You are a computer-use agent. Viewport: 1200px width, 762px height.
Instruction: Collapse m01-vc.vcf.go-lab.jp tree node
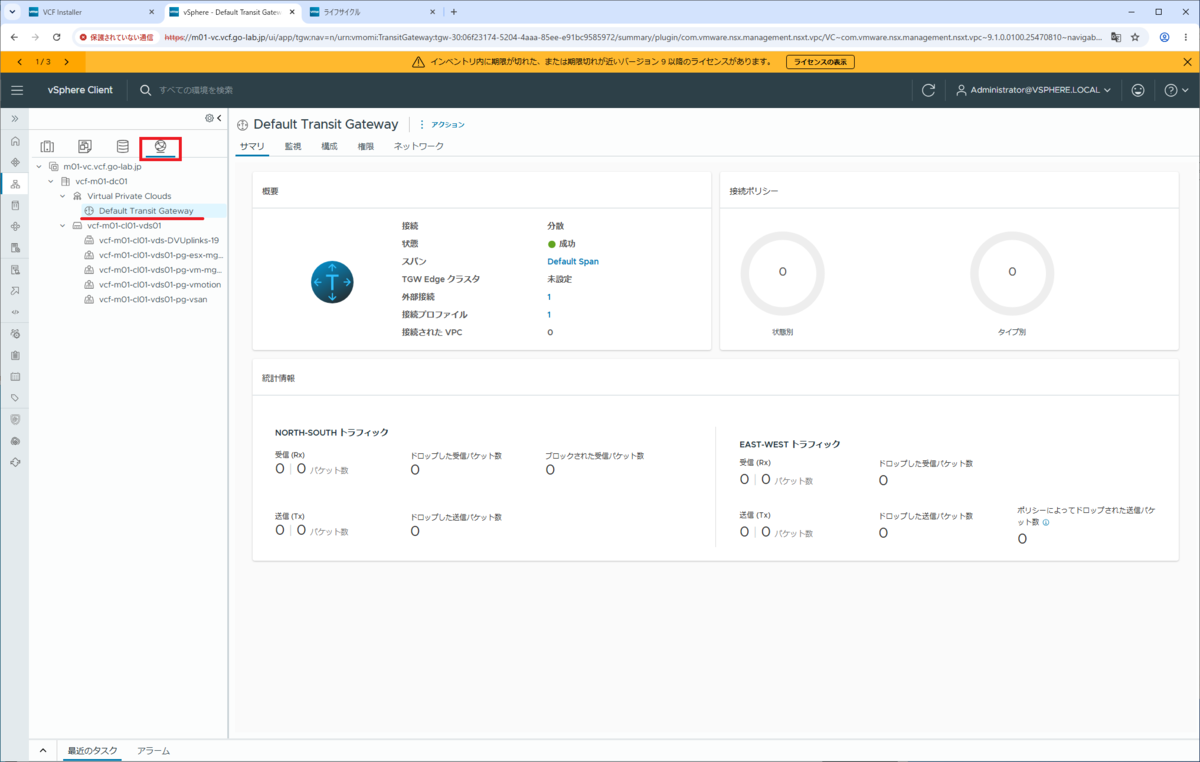click(x=39, y=167)
